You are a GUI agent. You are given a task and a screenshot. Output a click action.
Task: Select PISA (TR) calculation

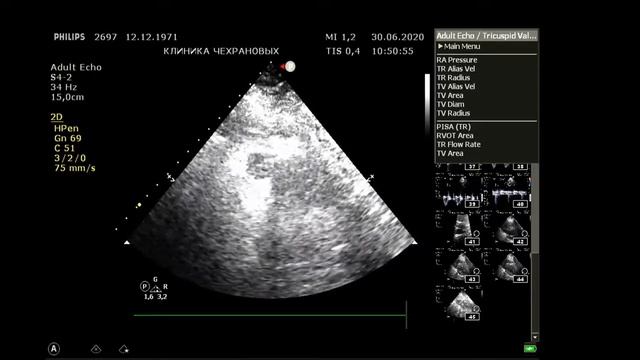(x=453, y=127)
